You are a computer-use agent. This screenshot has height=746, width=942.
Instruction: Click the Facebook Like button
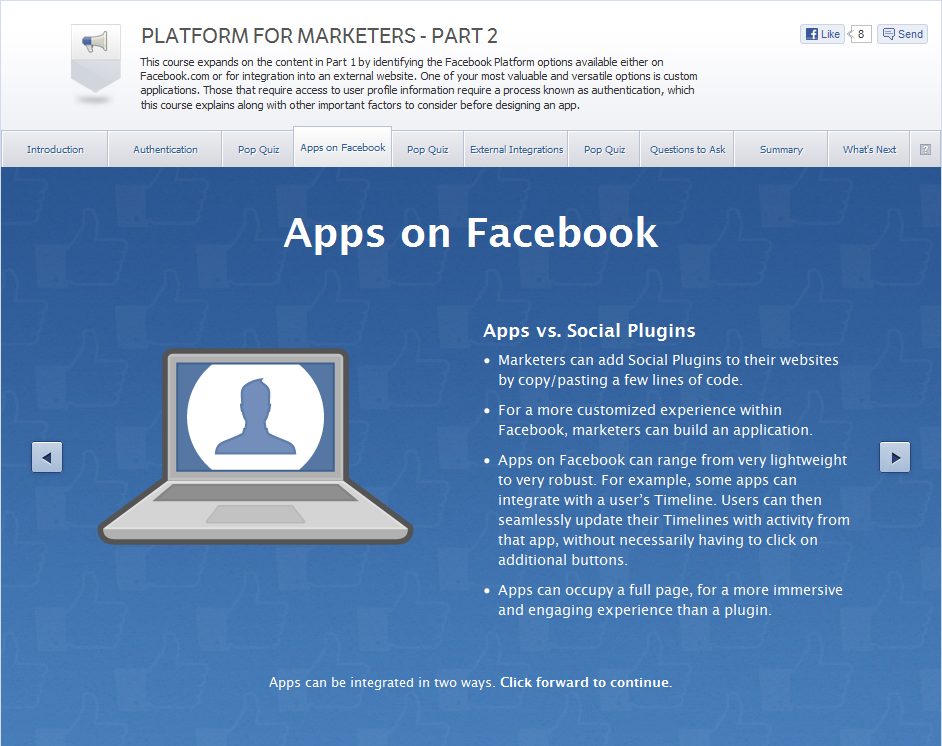[822, 34]
